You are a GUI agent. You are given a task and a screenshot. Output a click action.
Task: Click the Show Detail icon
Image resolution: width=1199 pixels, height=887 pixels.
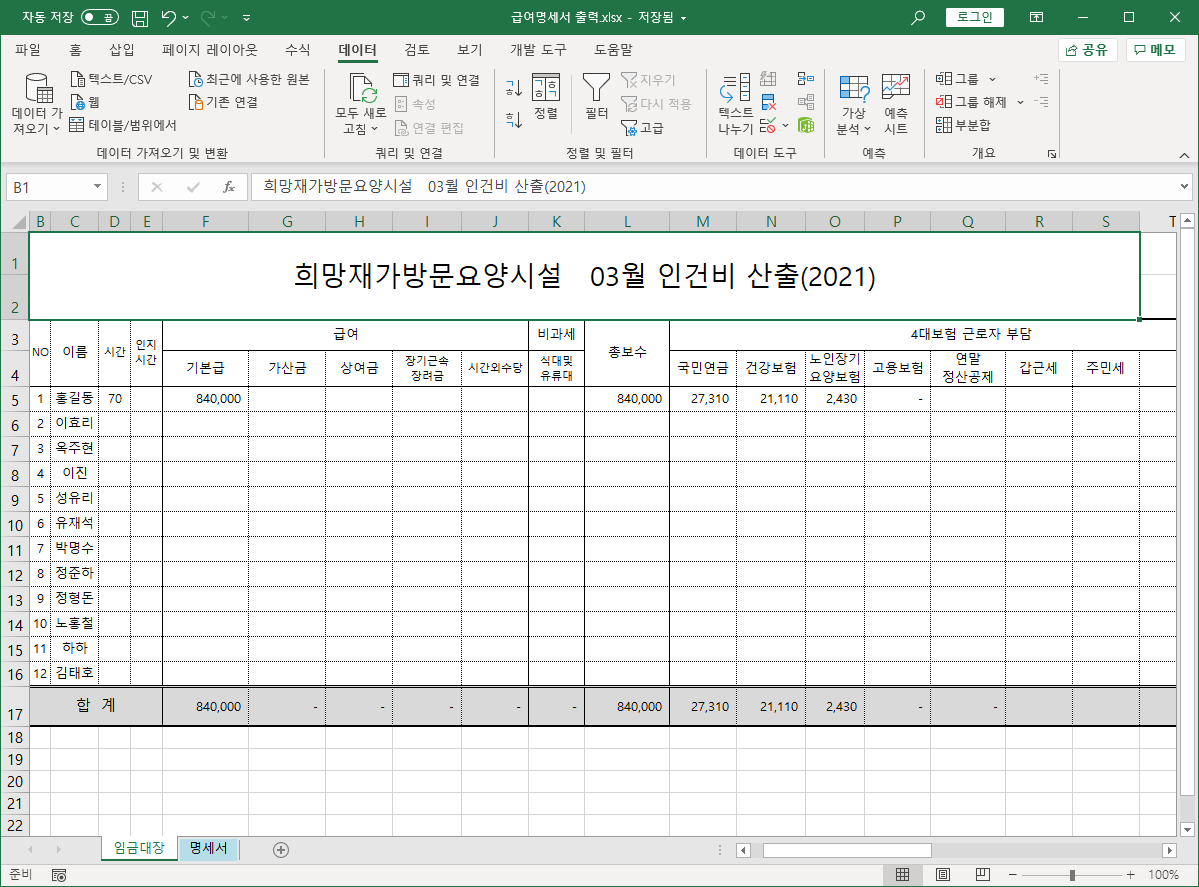pyautogui.click(x=1041, y=79)
